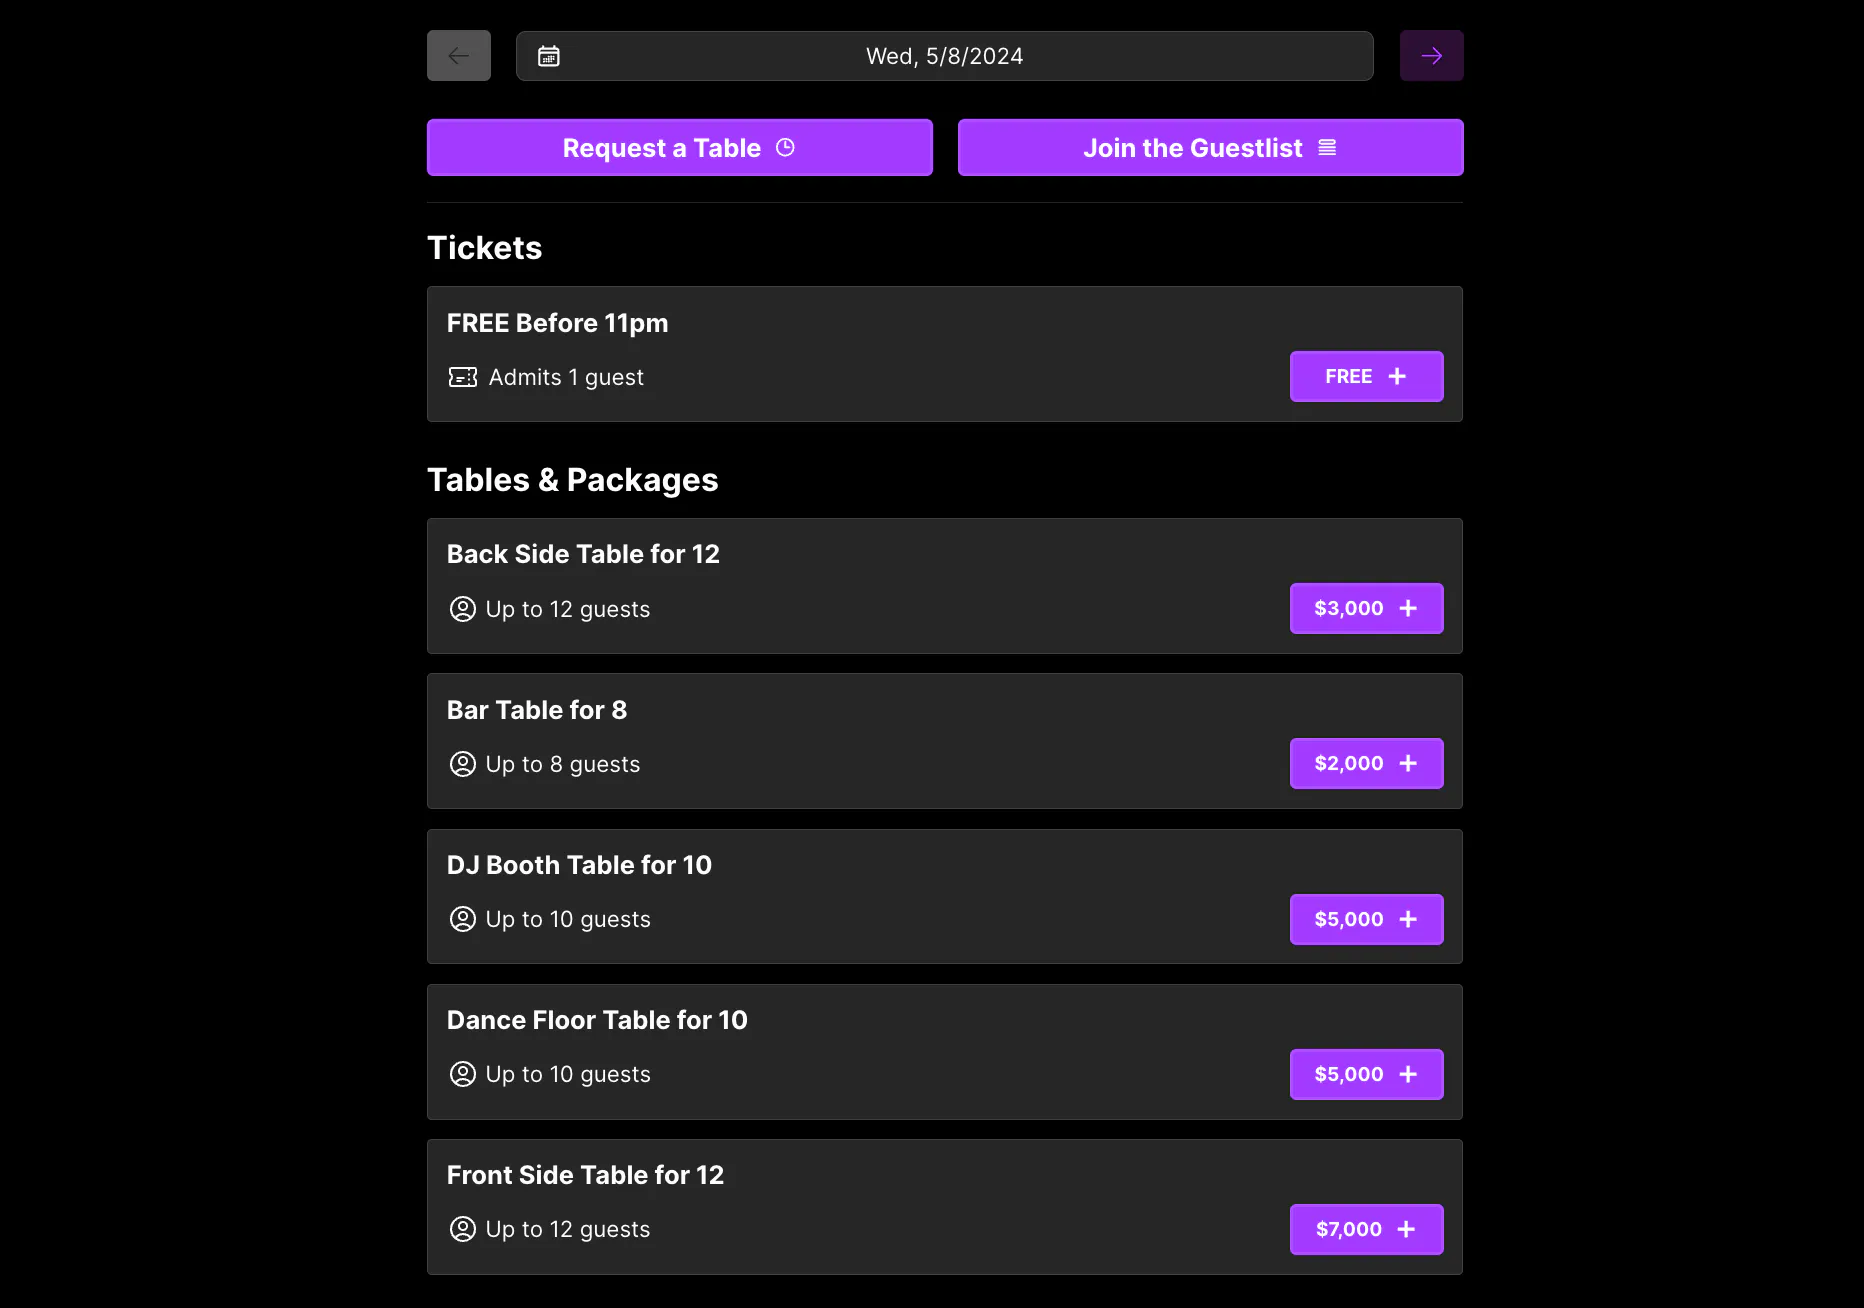Click Join the Guestlist button

click(x=1210, y=148)
